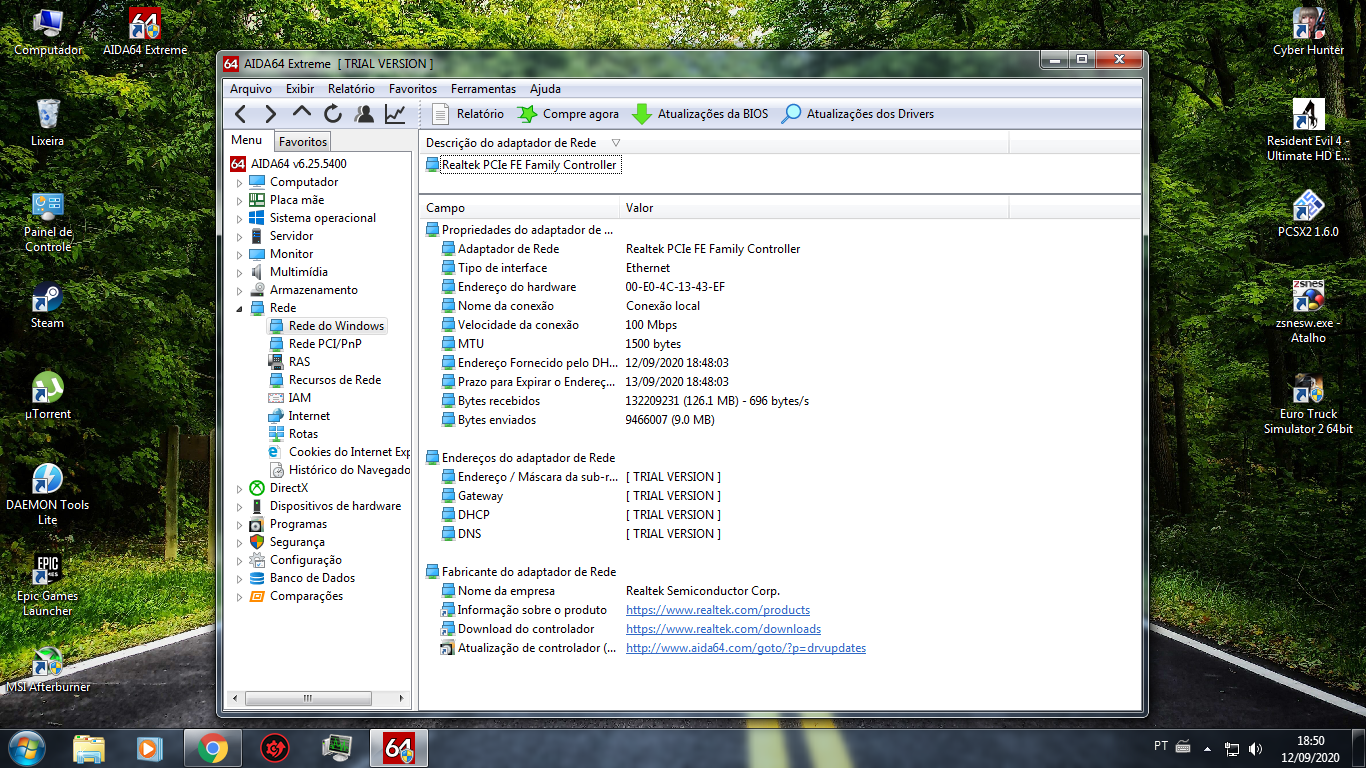The width and height of the screenshot is (1366, 768).
Task: Open the Relatório menu
Action: point(351,89)
